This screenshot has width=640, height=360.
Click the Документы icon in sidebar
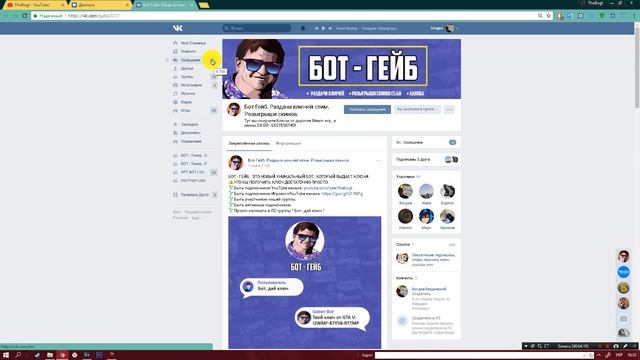175,133
